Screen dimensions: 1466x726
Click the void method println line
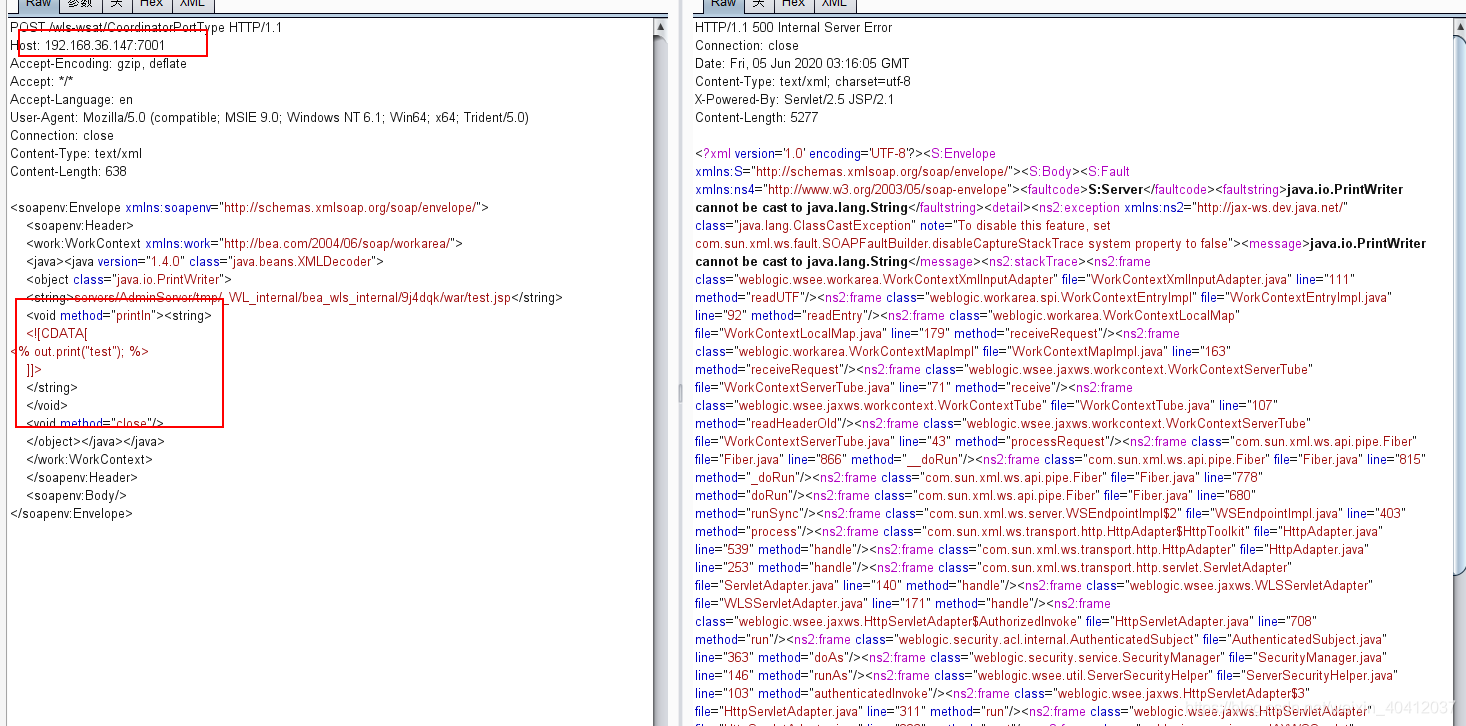119,315
